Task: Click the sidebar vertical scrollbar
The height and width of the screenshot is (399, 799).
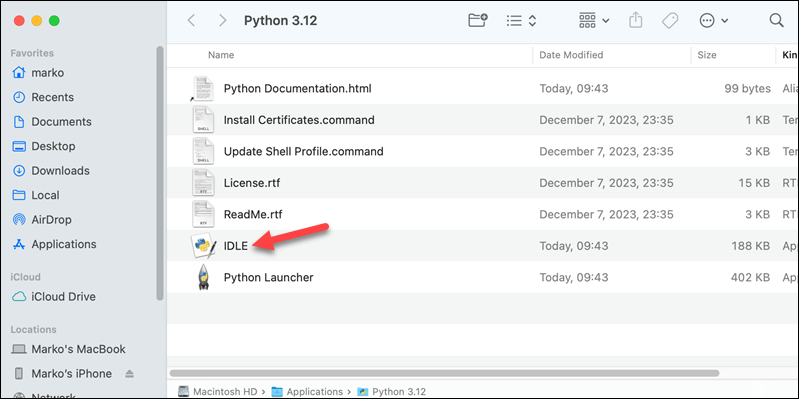Action: (x=160, y=173)
